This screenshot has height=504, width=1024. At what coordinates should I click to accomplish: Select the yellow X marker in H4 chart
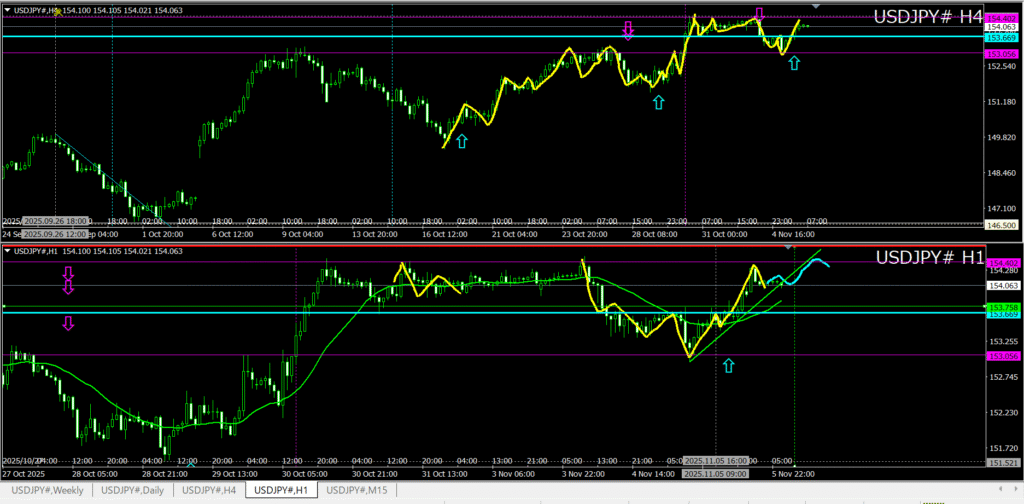pyautogui.click(x=57, y=11)
